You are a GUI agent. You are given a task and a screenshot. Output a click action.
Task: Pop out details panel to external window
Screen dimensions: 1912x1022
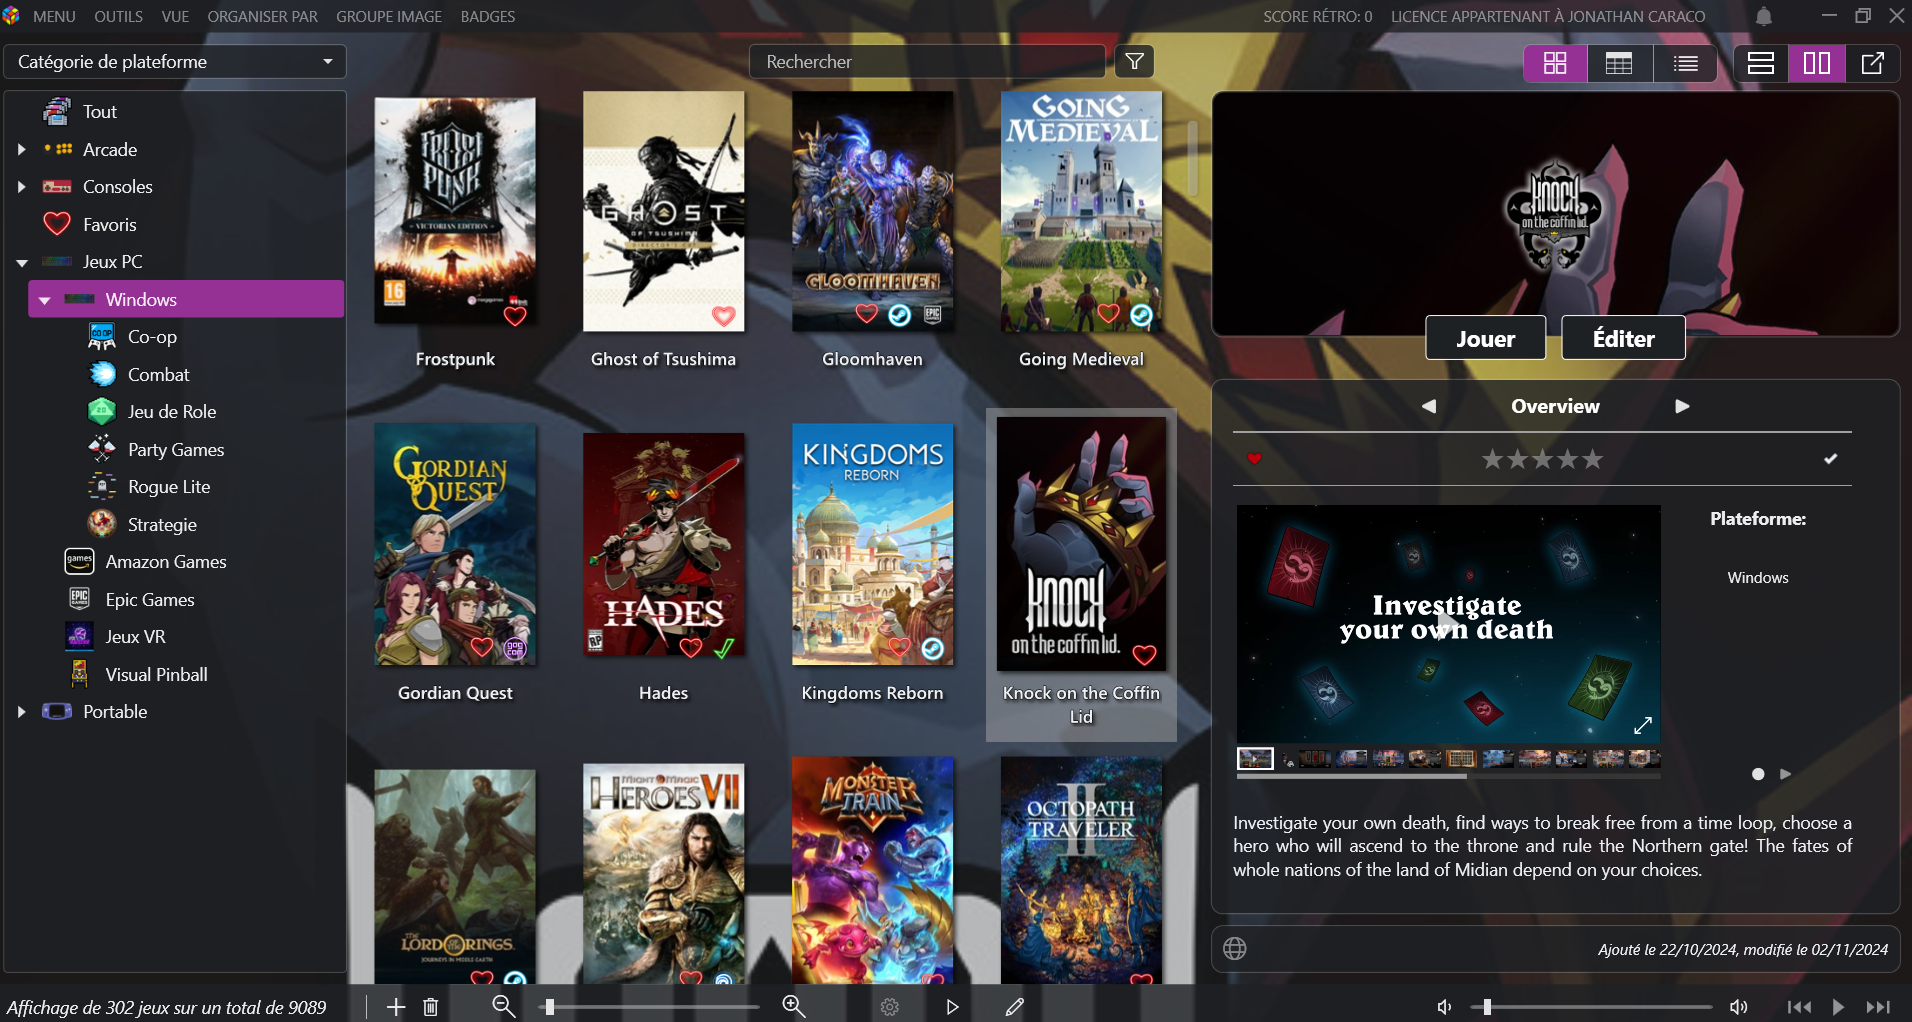[1873, 63]
